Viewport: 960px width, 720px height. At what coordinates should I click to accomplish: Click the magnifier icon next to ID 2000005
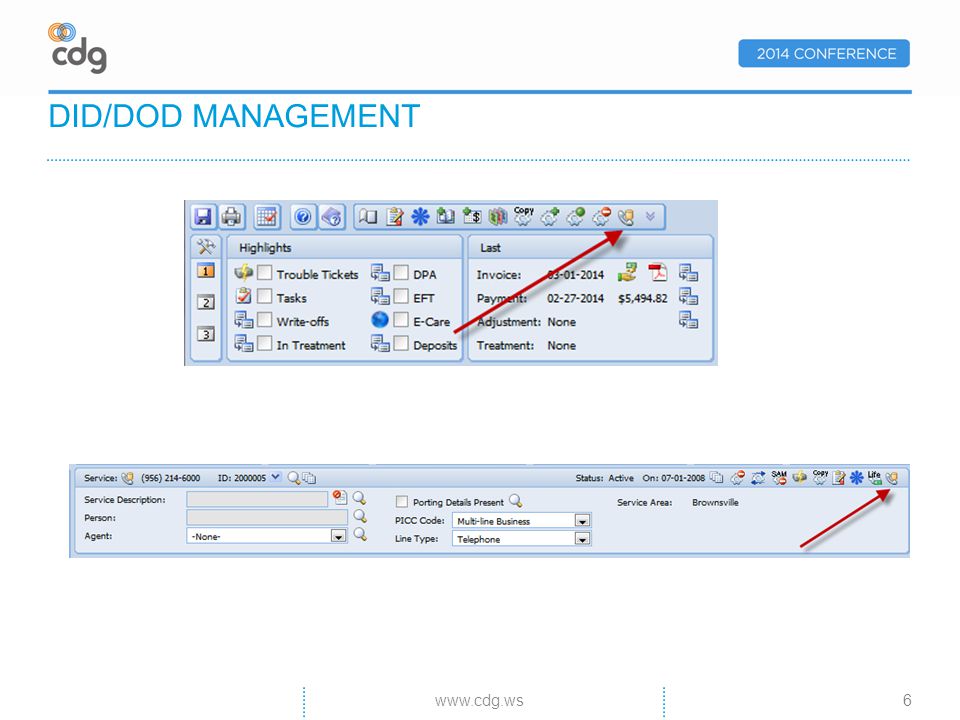294,478
